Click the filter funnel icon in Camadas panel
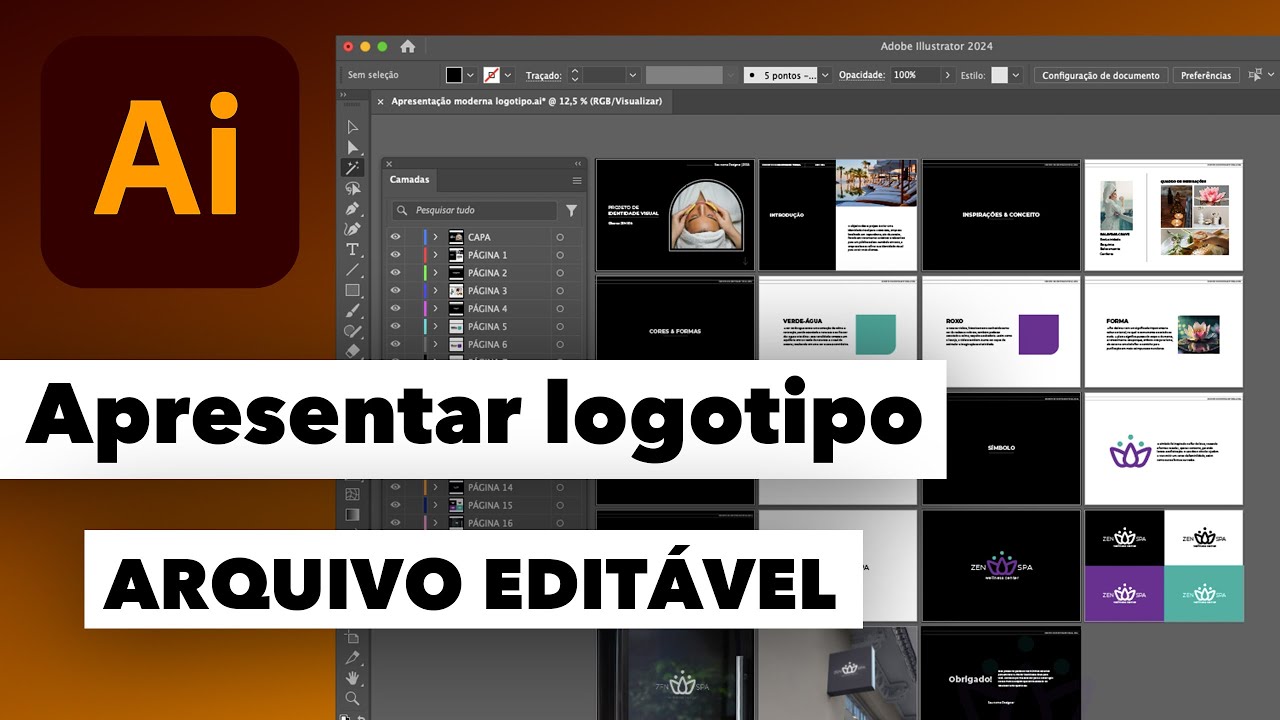 click(x=571, y=210)
